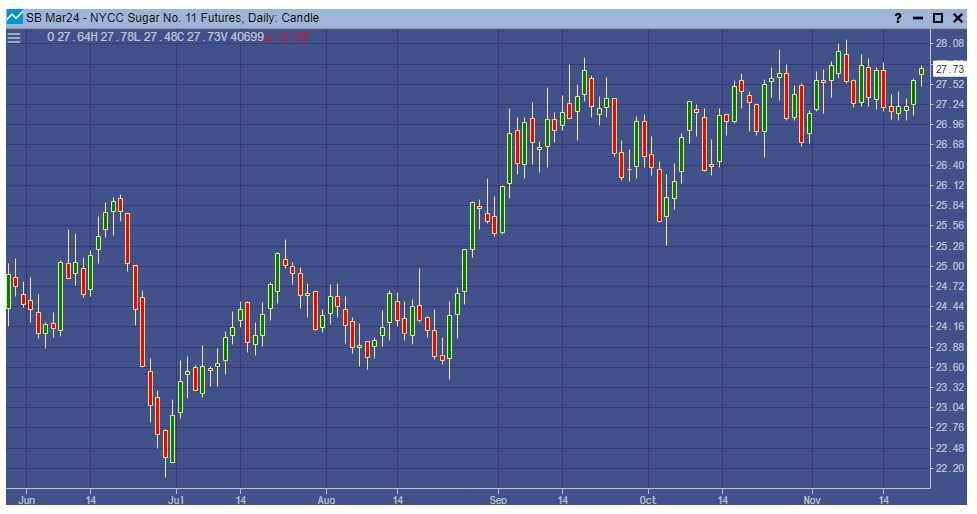The image size is (977, 514).
Task: Click the Jun date axis label
Action: (27, 500)
